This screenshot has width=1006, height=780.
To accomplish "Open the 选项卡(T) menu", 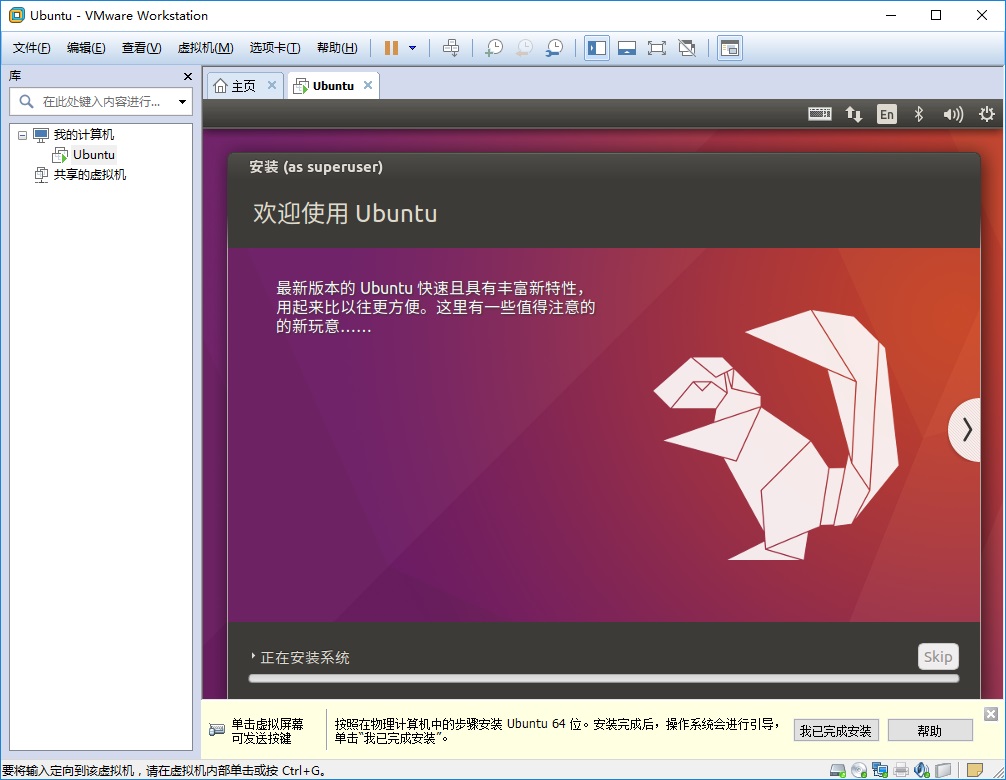I will pos(275,48).
